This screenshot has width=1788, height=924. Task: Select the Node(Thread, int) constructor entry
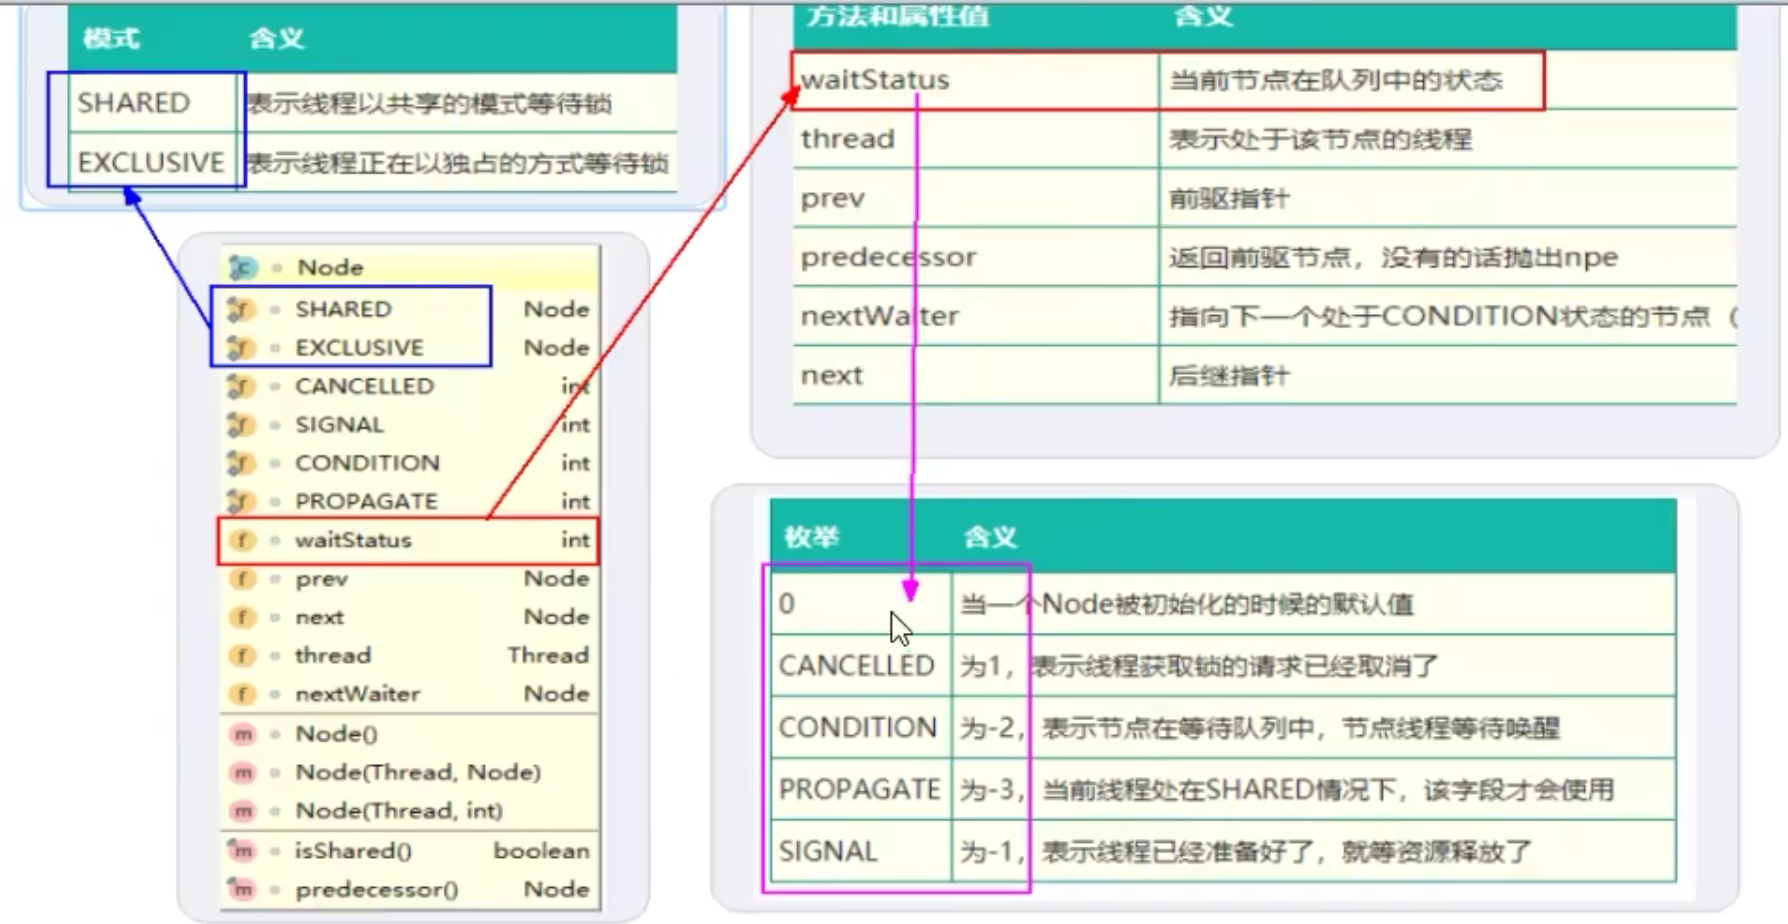pyautogui.click(x=398, y=811)
